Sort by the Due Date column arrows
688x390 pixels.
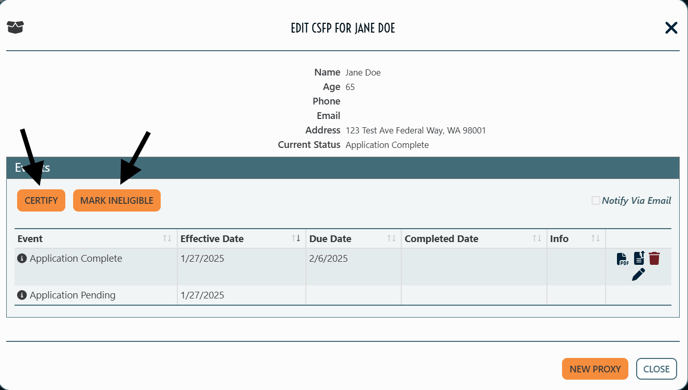(x=391, y=238)
